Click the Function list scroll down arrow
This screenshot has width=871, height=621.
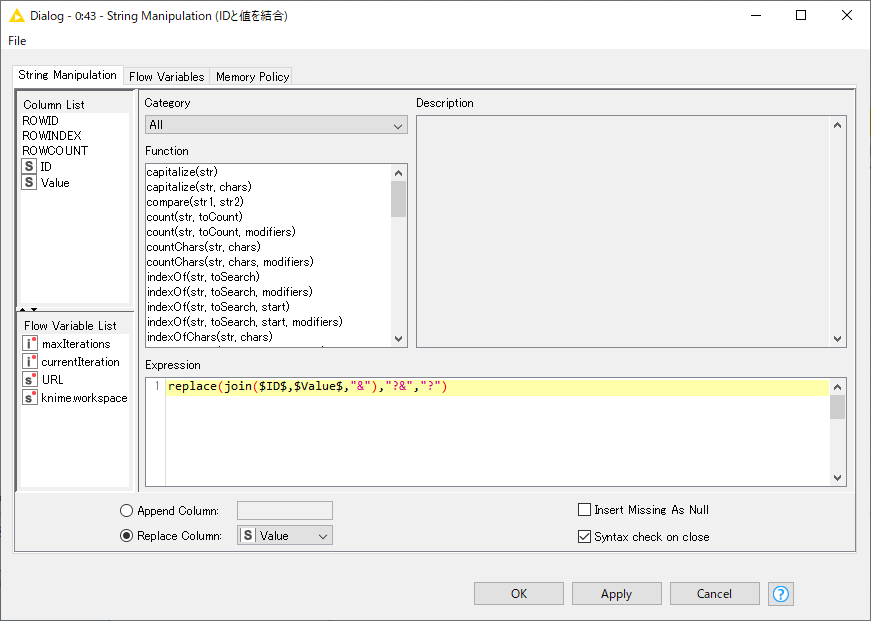pyautogui.click(x=398, y=338)
